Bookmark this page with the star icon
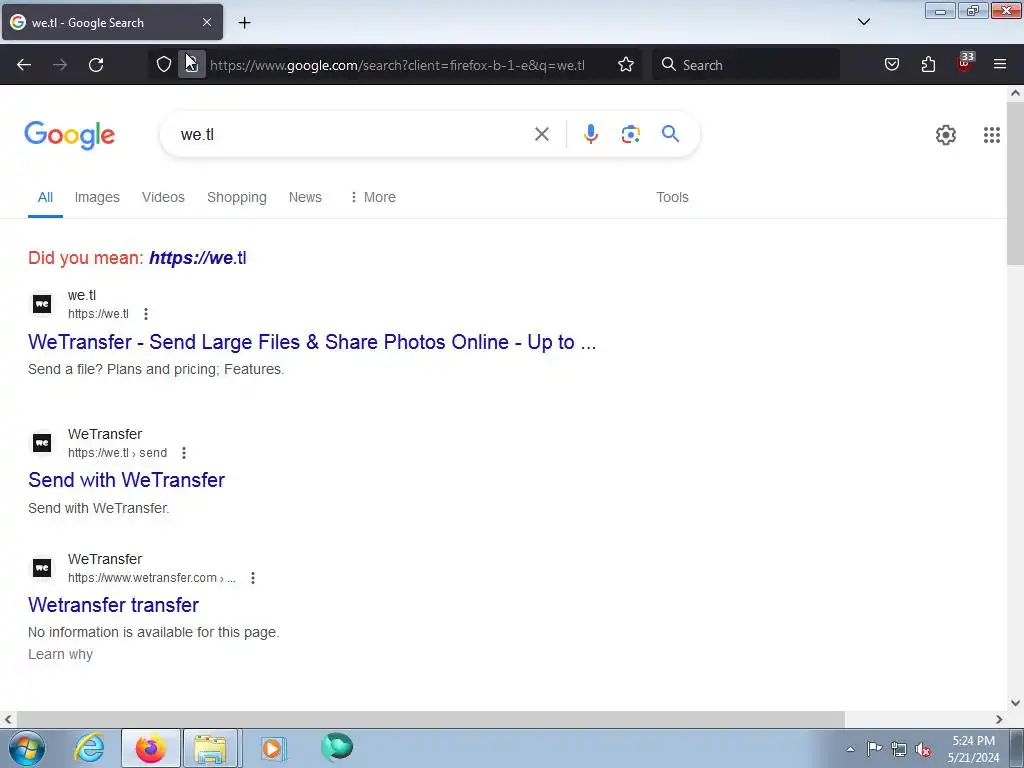 626,64
